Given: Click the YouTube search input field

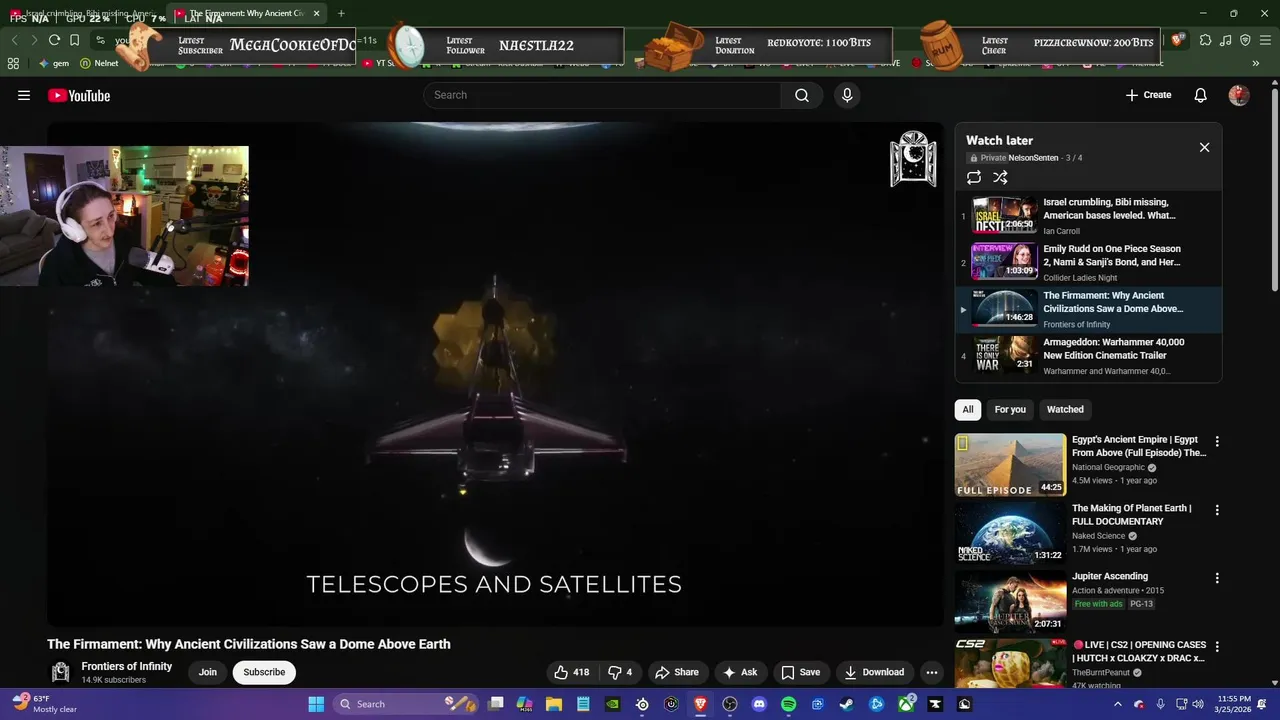Looking at the screenshot, I should click(602, 95).
